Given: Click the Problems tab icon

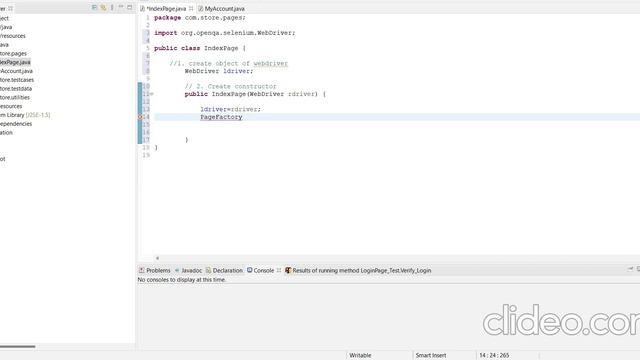Looking at the screenshot, I should tap(142, 270).
